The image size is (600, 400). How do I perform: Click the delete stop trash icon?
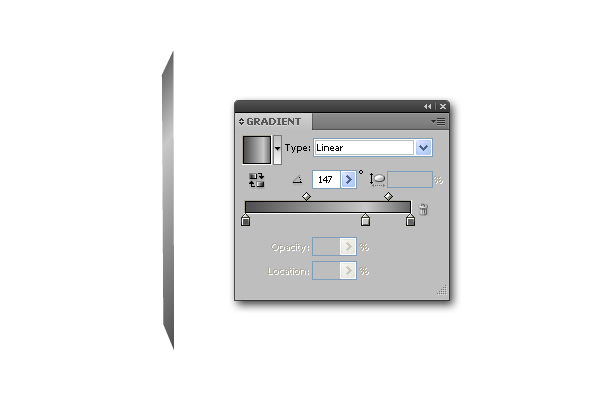click(x=423, y=209)
